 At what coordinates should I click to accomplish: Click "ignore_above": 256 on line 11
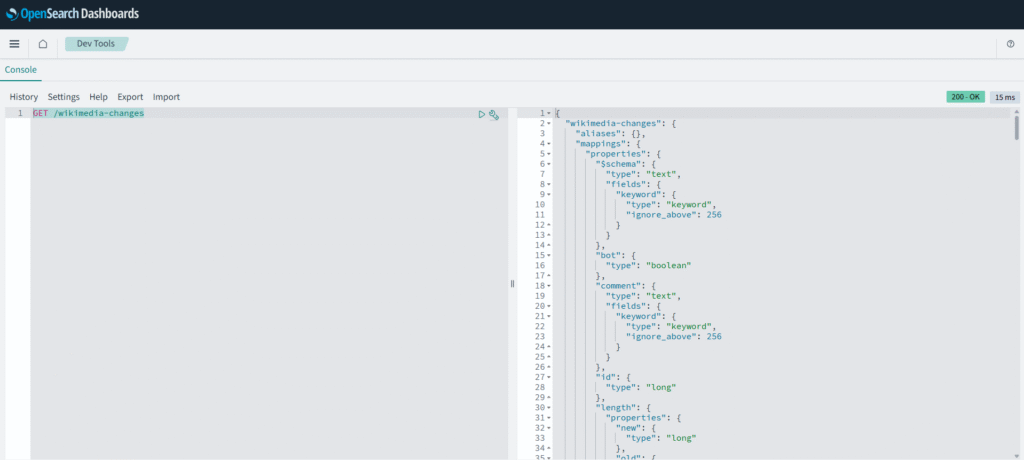[x=674, y=214]
